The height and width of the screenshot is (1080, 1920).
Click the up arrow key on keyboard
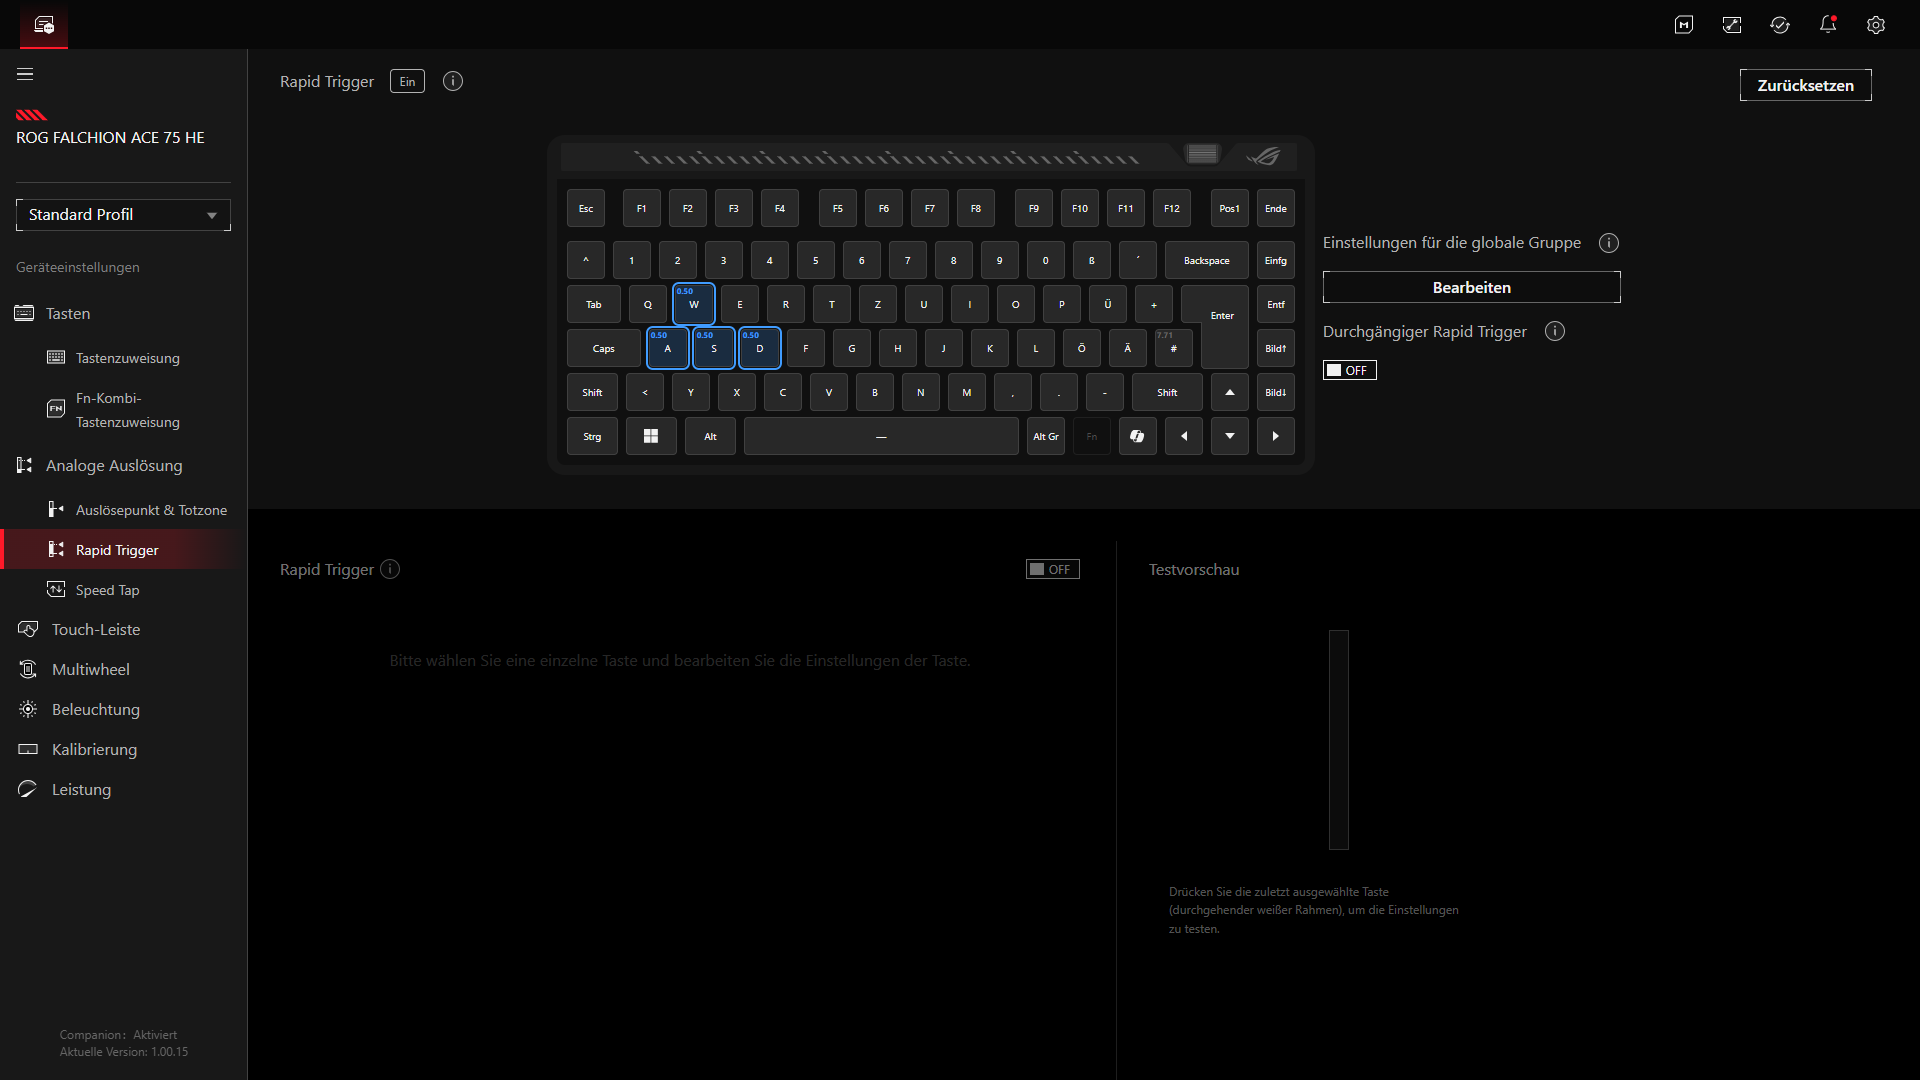(1230, 393)
